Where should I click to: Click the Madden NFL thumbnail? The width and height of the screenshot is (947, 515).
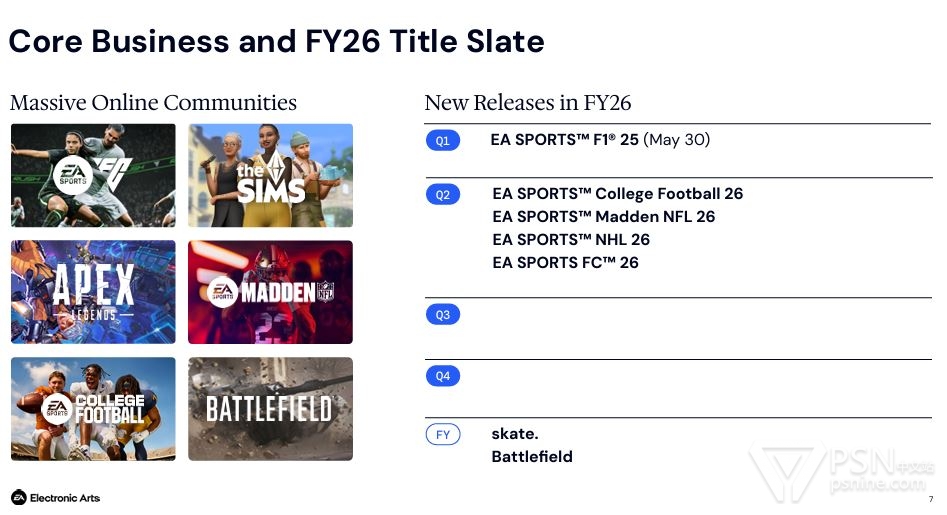coord(271,292)
